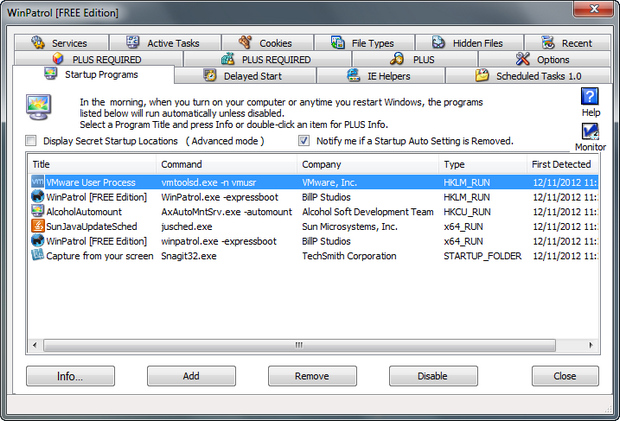This screenshot has height=421, width=620.
Task: Click the Monitor checkmark icon
Action: [x=590, y=132]
